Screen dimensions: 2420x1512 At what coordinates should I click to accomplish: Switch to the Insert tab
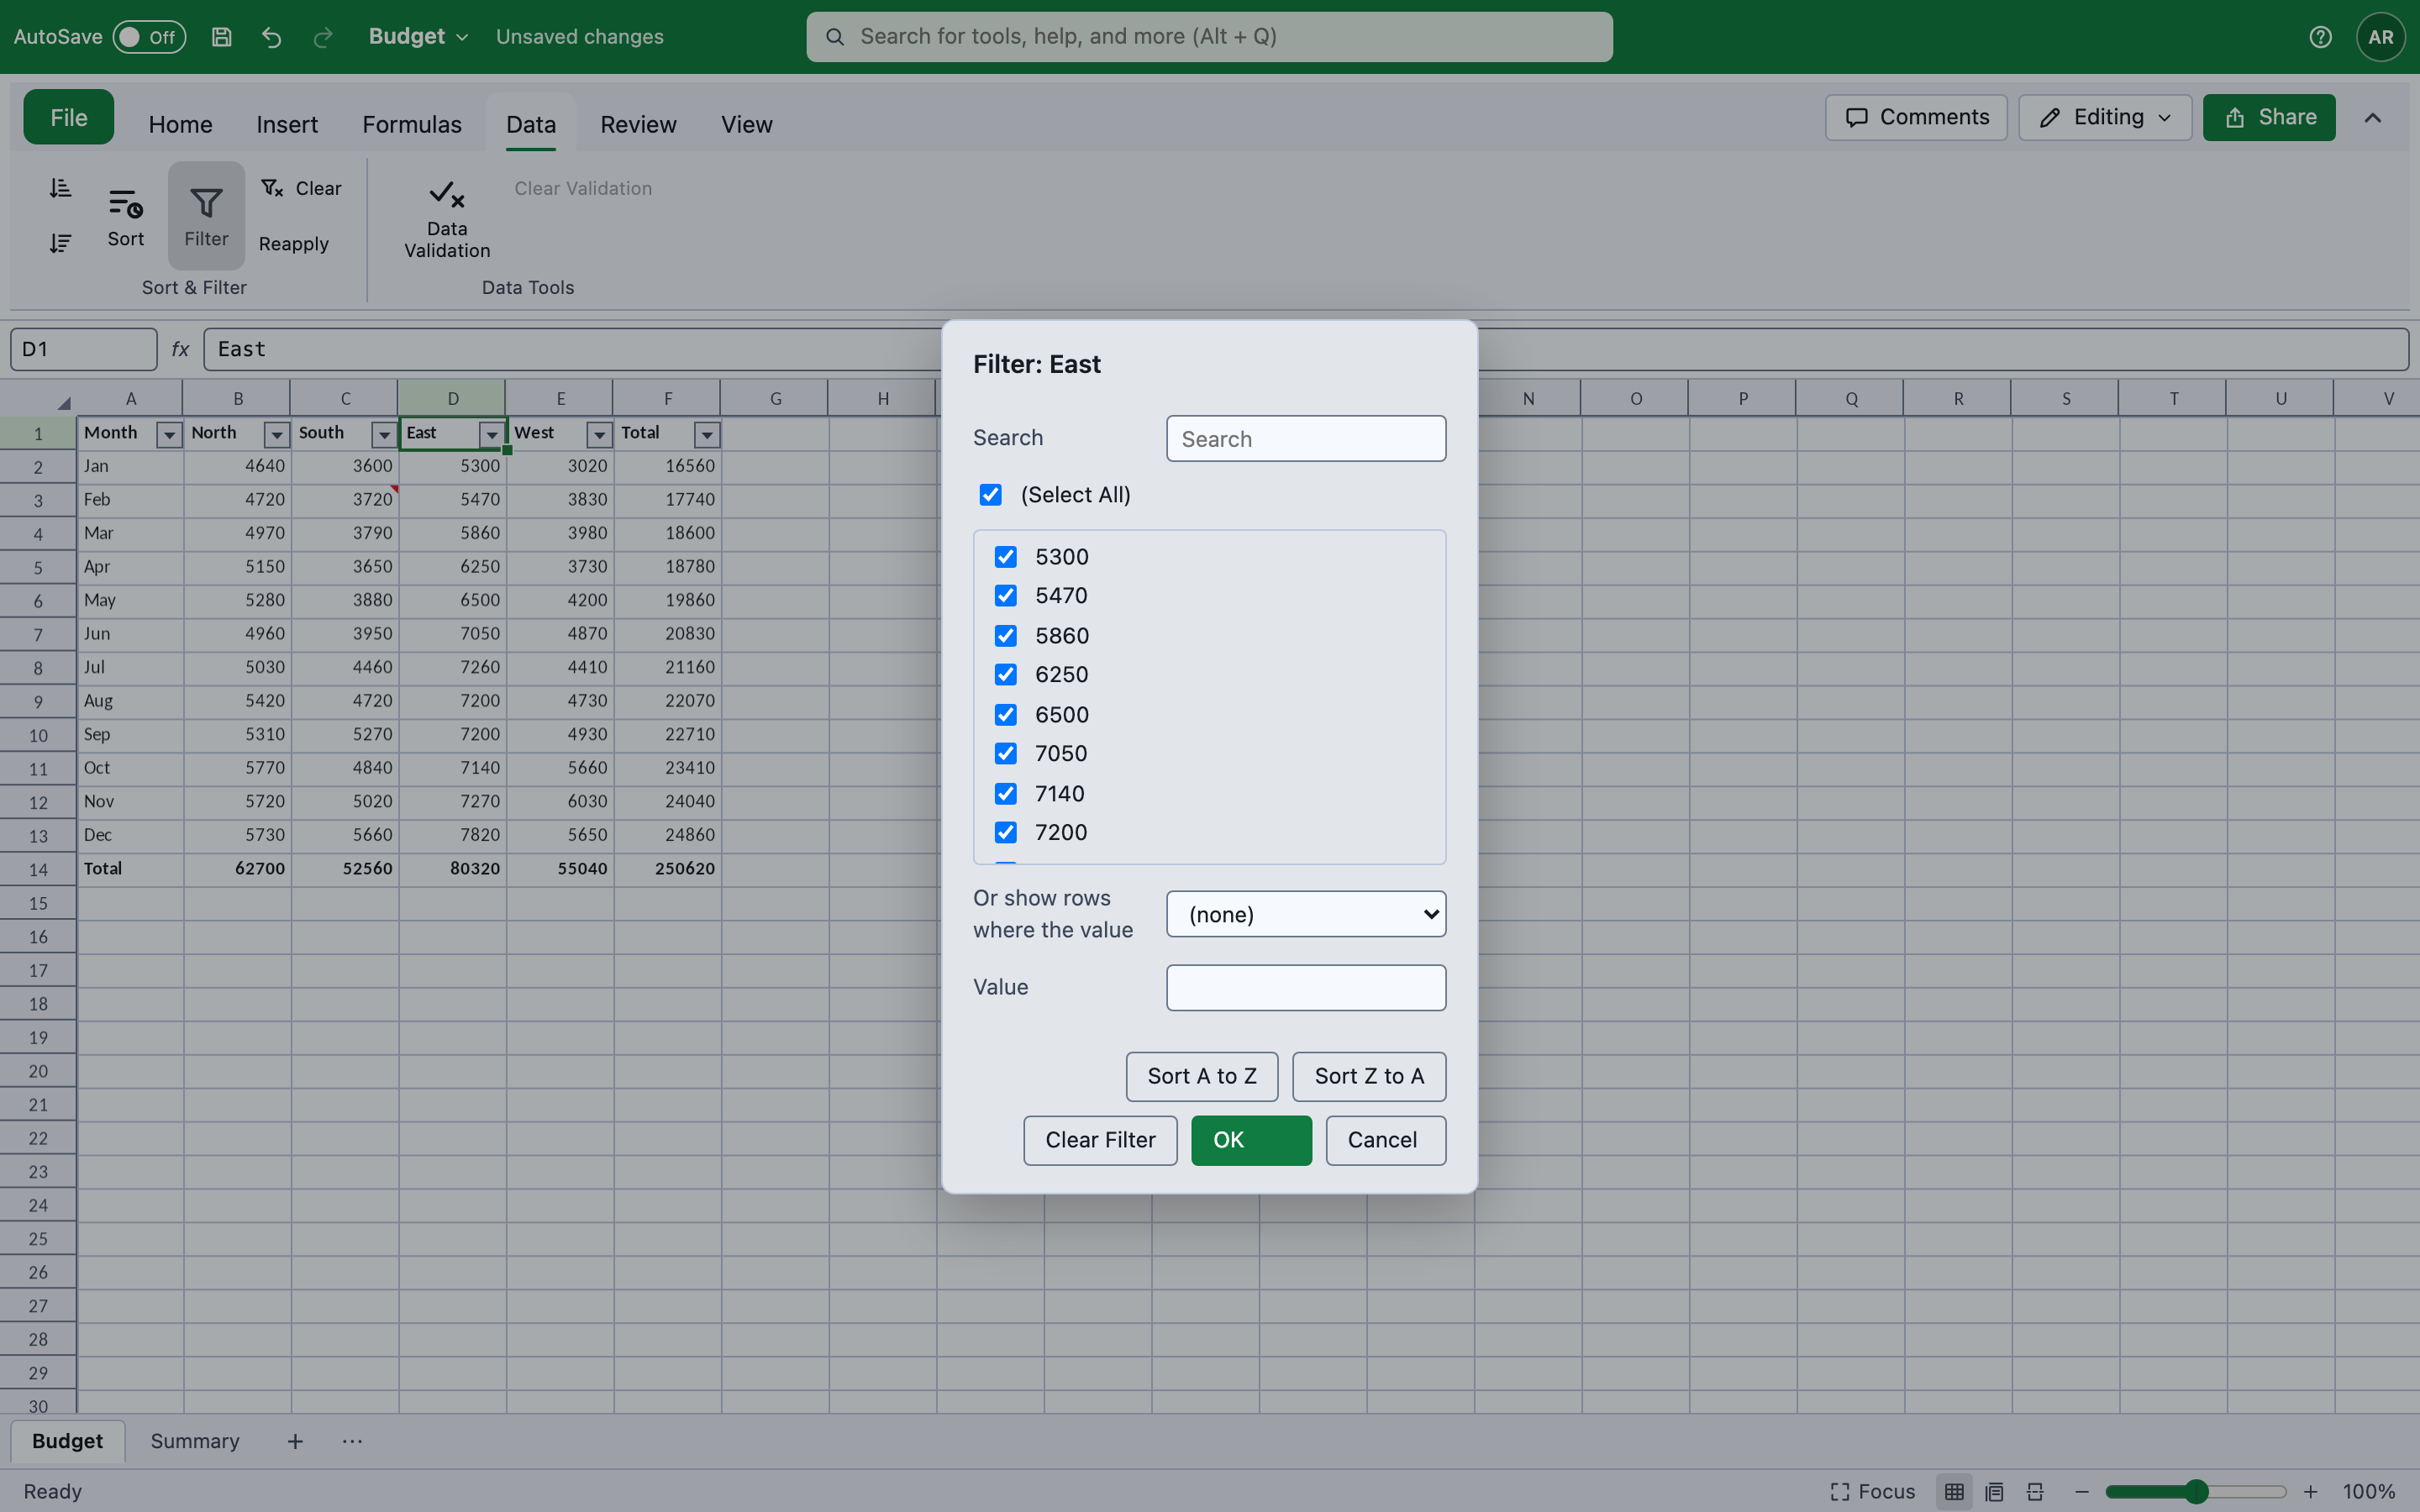click(x=287, y=124)
